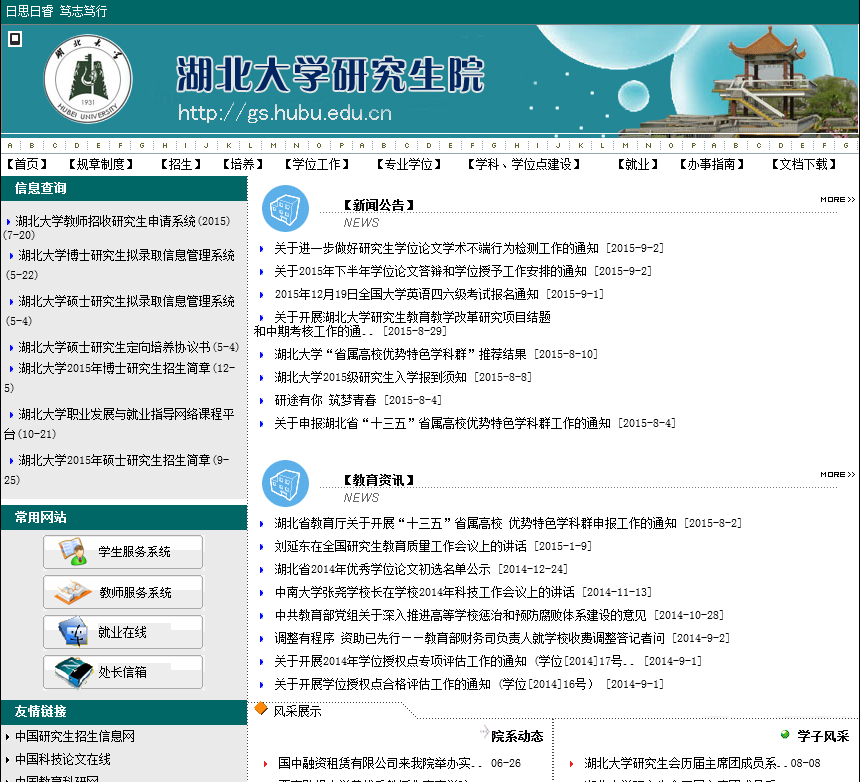The height and width of the screenshot is (782, 860).
Task: Open the 学科、学位点建设 menu item
Action: [524, 164]
